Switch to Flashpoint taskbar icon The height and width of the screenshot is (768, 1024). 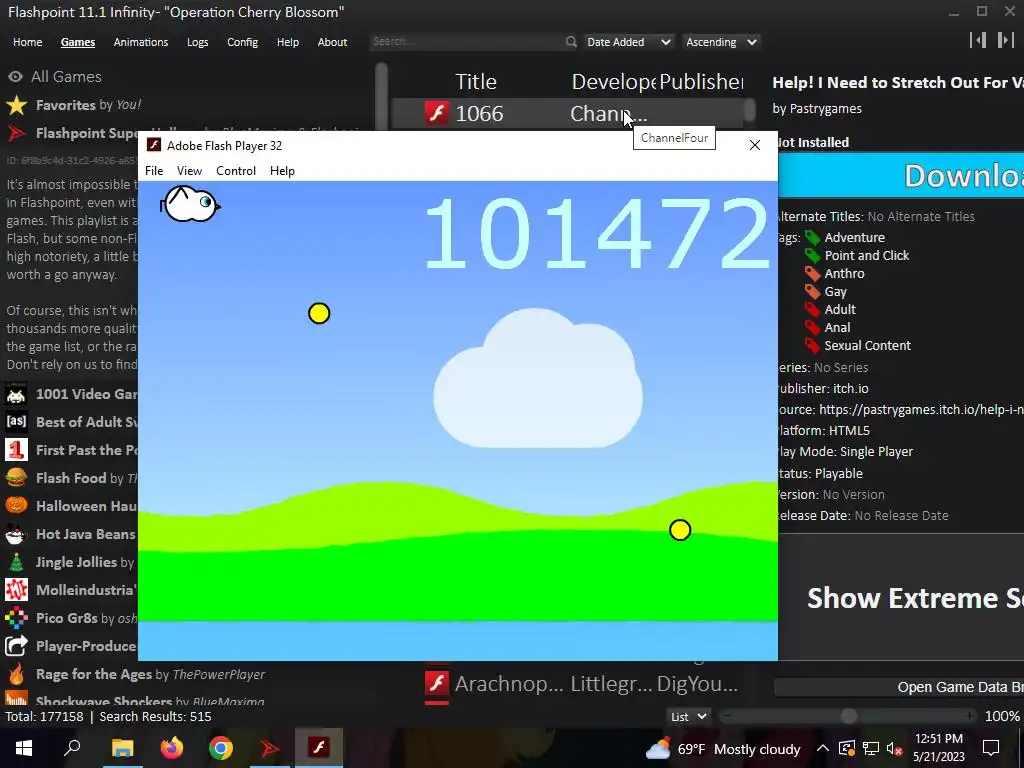coord(270,748)
